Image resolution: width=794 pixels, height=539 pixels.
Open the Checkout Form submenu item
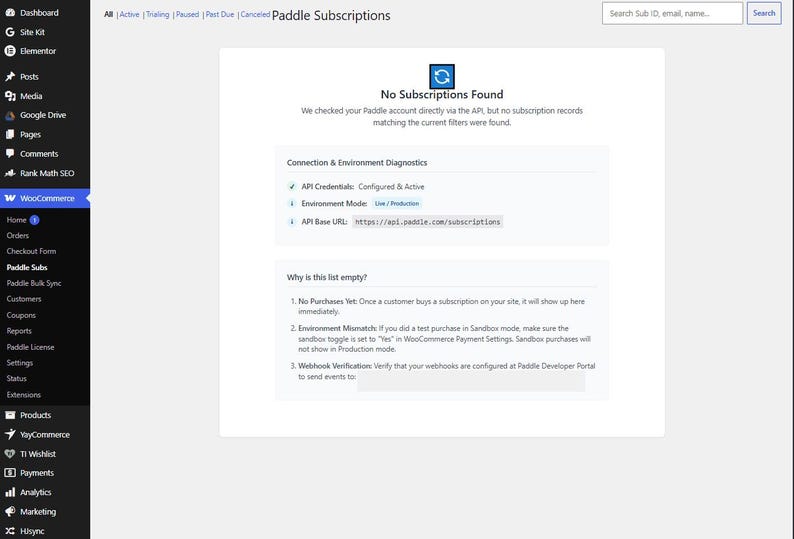(x=31, y=251)
